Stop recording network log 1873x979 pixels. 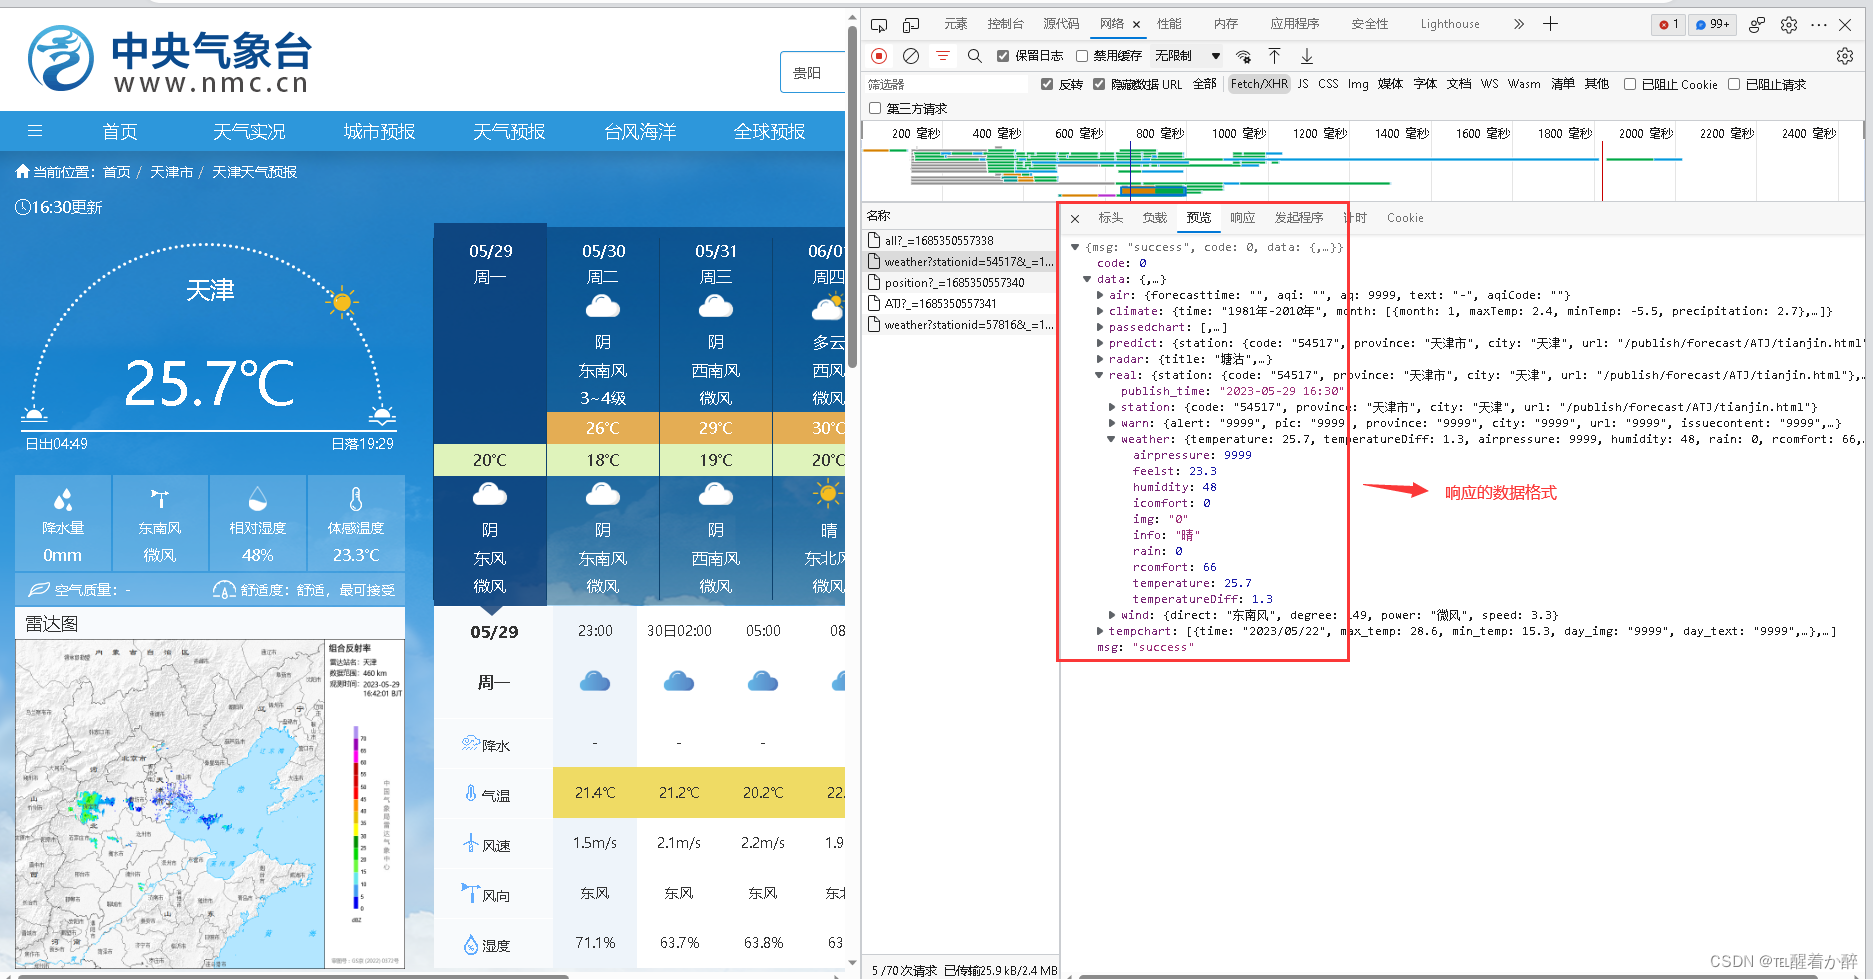(x=879, y=56)
